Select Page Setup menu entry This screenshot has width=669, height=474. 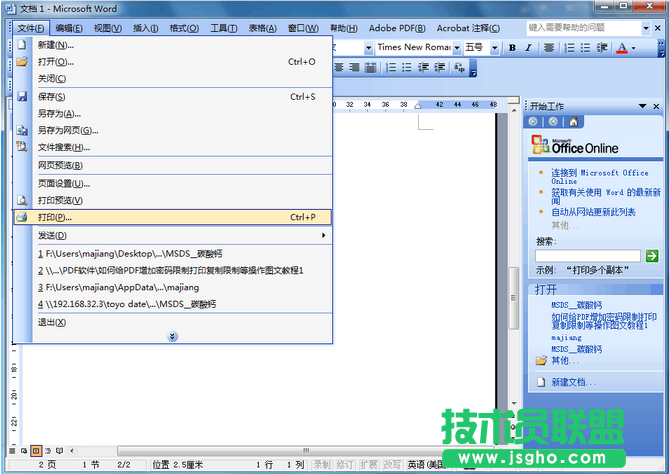pos(64,183)
